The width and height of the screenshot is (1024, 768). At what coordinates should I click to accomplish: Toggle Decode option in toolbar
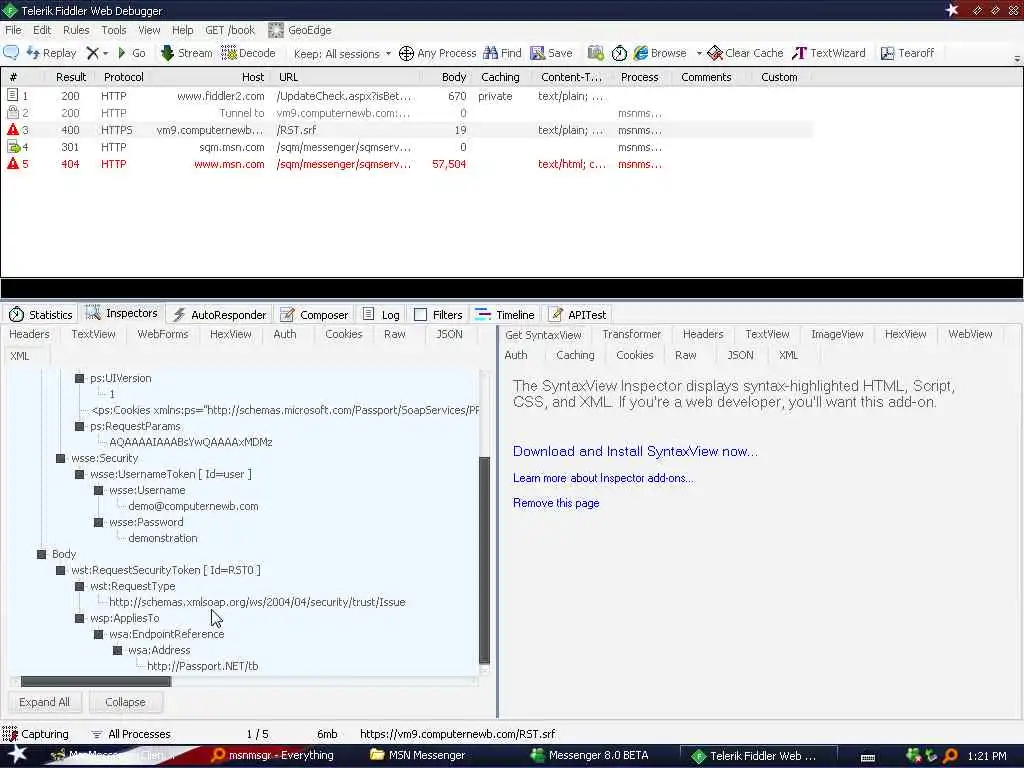pos(248,53)
